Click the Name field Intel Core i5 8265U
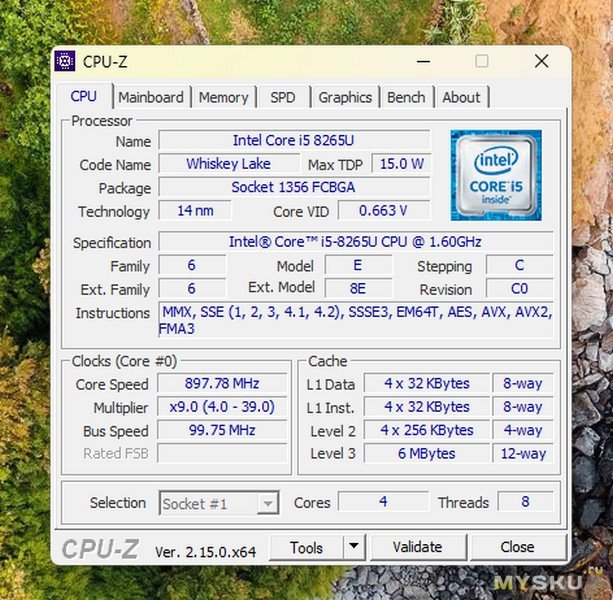This screenshot has width=613, height=600. point(294,140)
